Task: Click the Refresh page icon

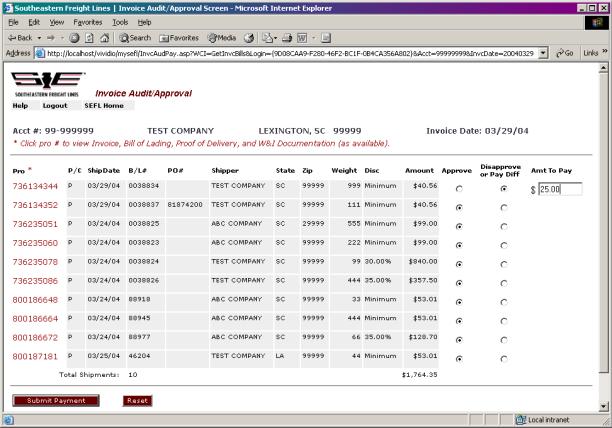Action: point(88,37)
